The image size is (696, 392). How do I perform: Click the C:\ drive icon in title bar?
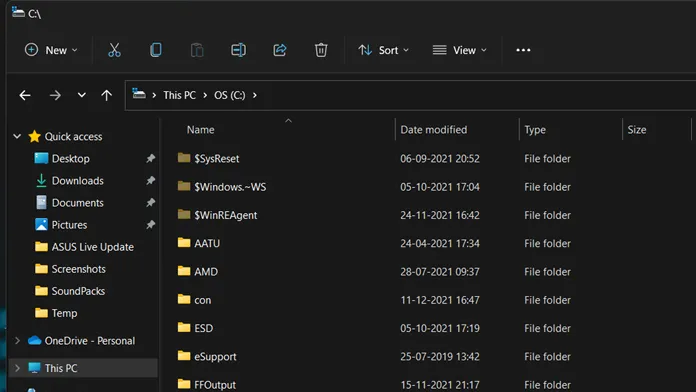click(18, 12)
